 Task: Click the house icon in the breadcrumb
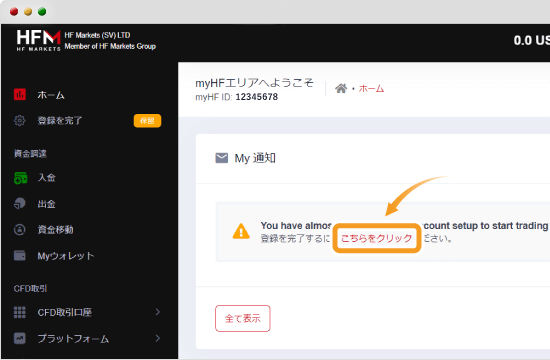pos(341,88)
